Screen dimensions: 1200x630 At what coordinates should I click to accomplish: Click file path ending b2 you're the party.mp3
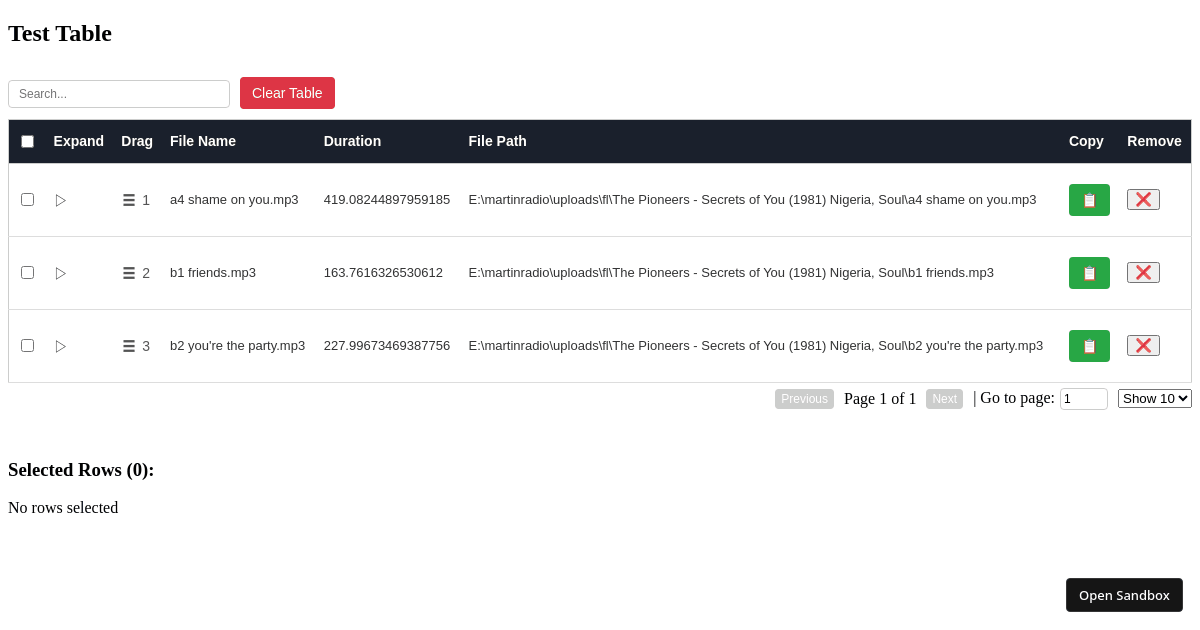(755, 346)
